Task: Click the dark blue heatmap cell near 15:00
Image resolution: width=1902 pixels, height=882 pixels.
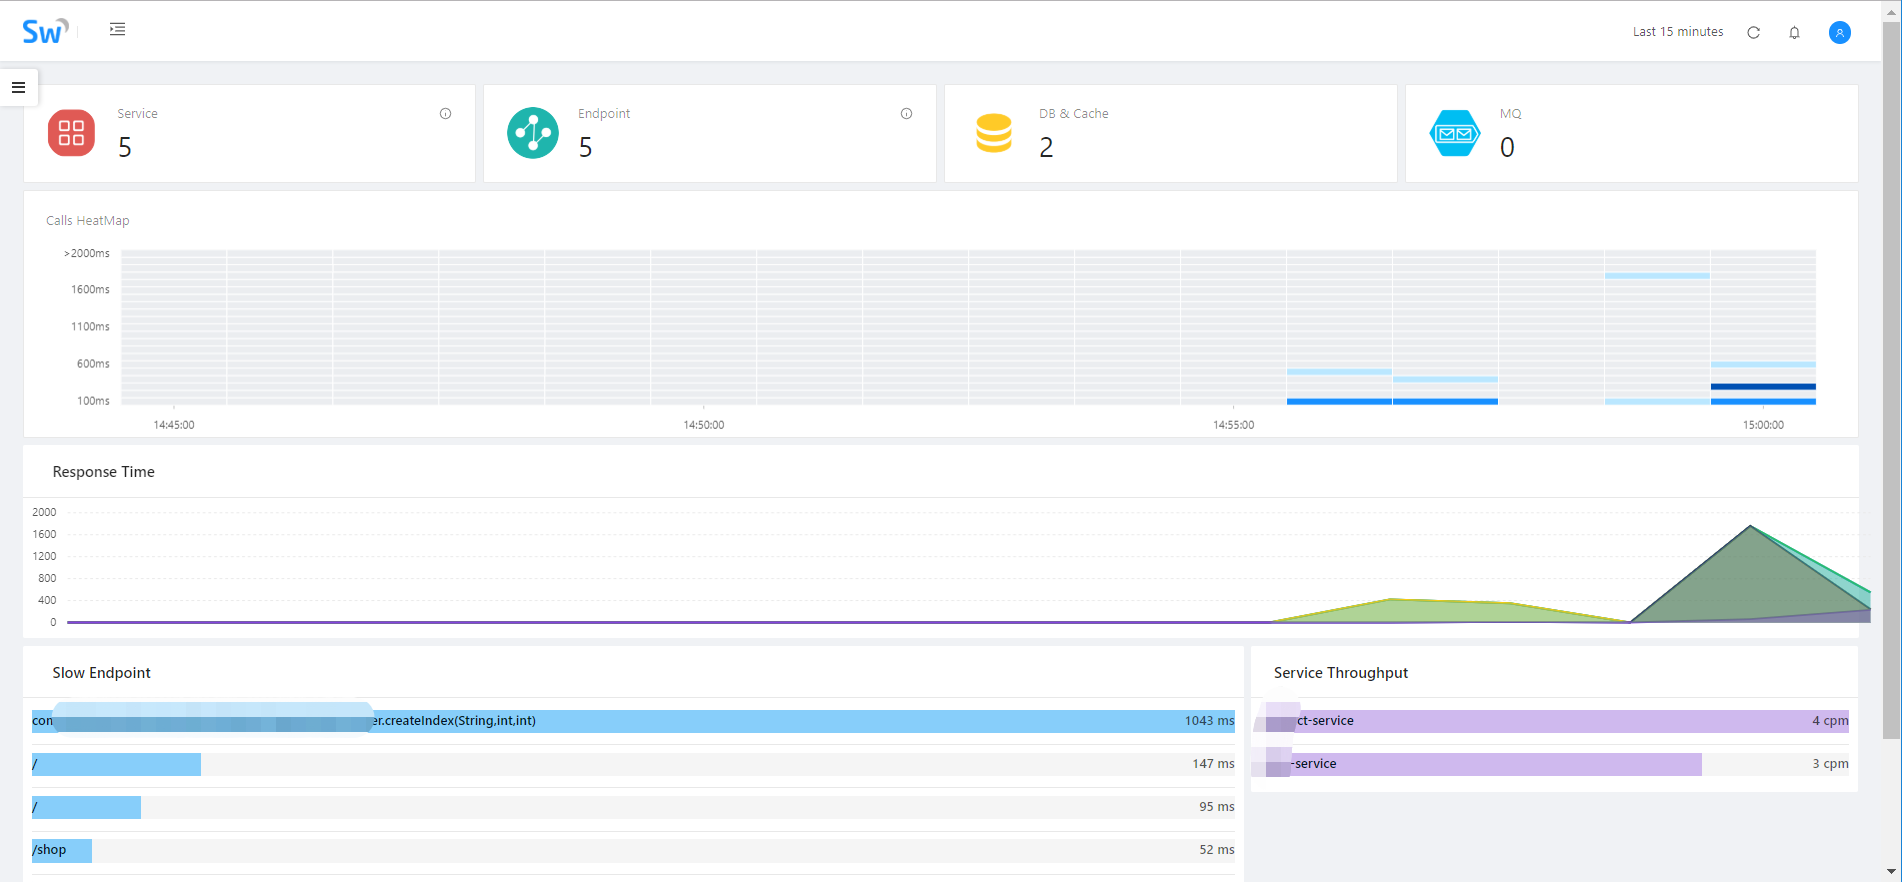Action: 1763,386
